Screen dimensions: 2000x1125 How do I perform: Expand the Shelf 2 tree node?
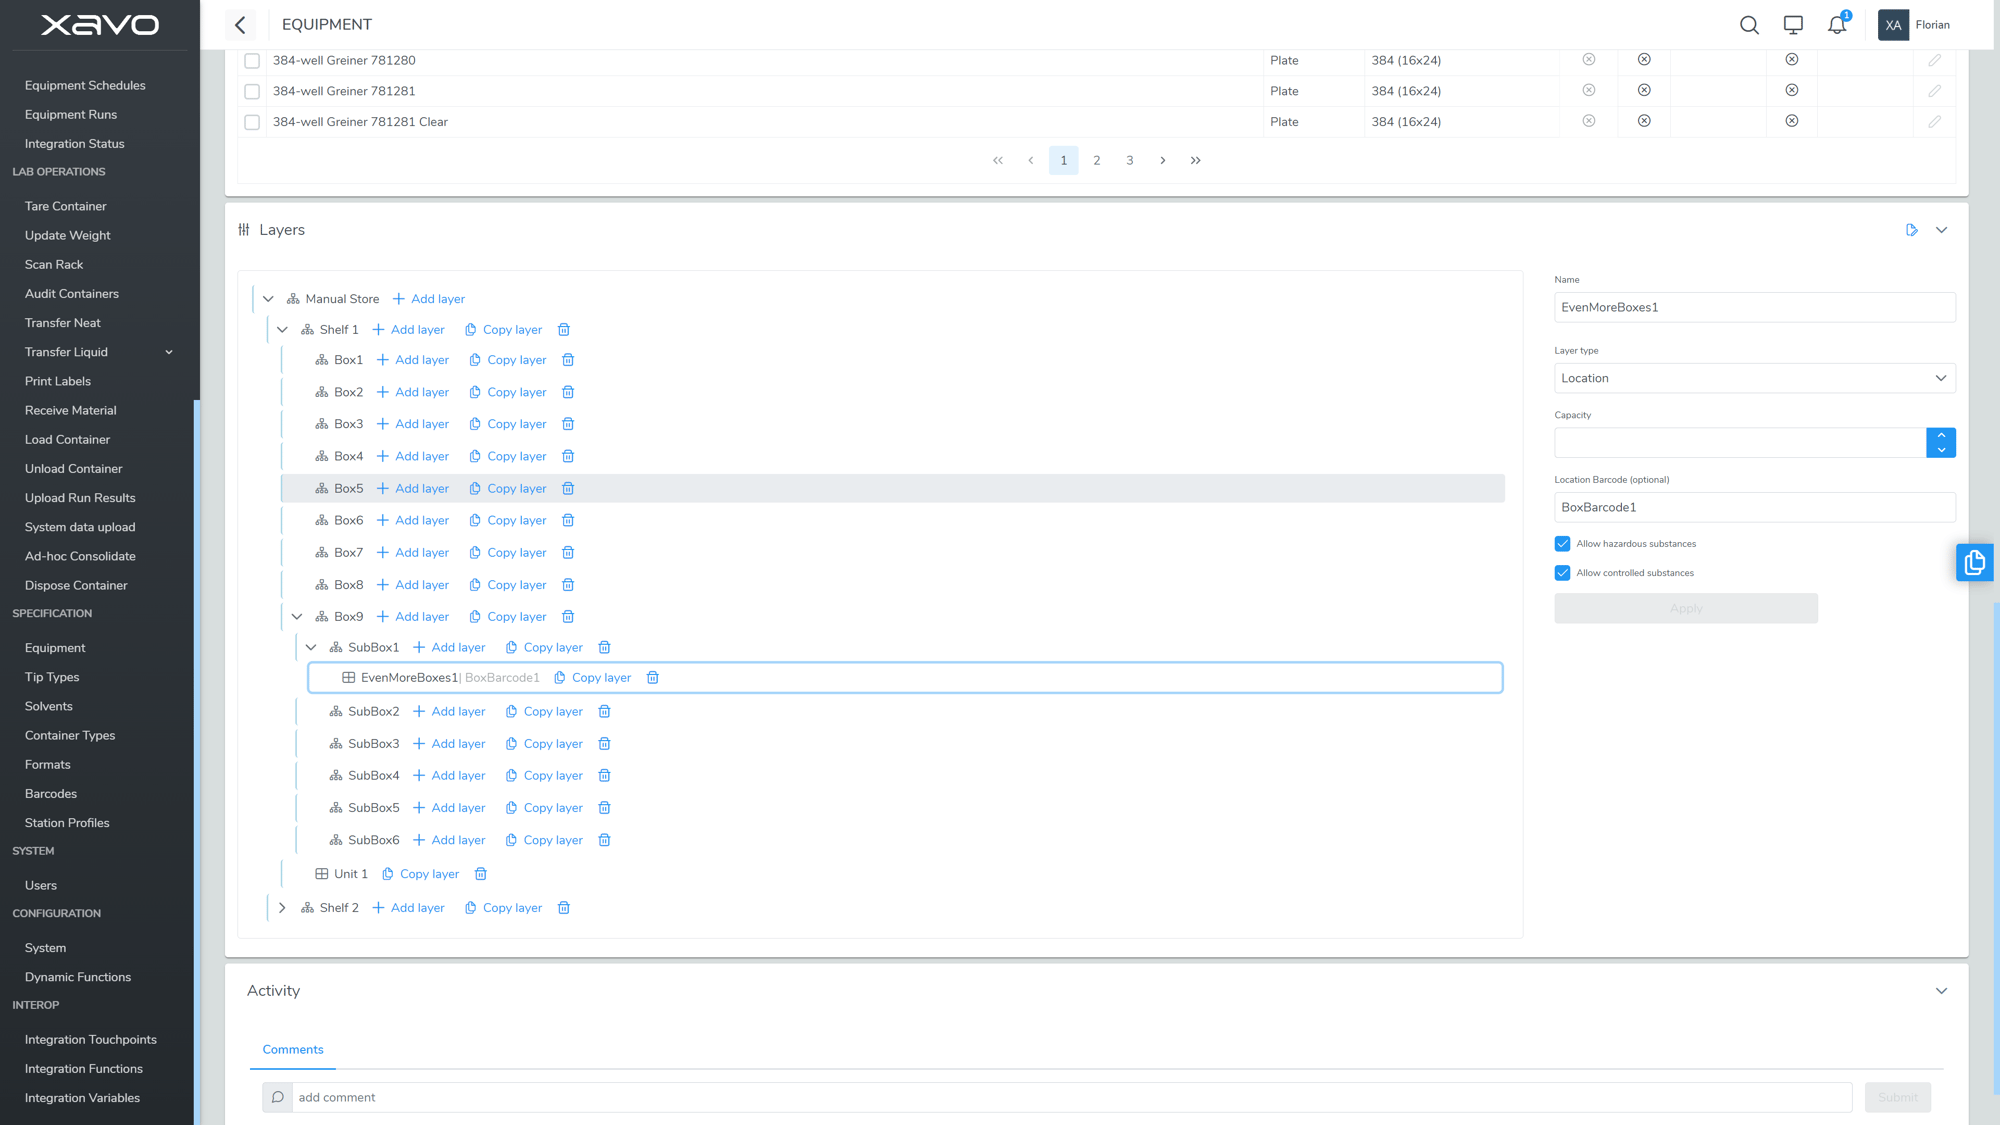click(x=282, y=908)
